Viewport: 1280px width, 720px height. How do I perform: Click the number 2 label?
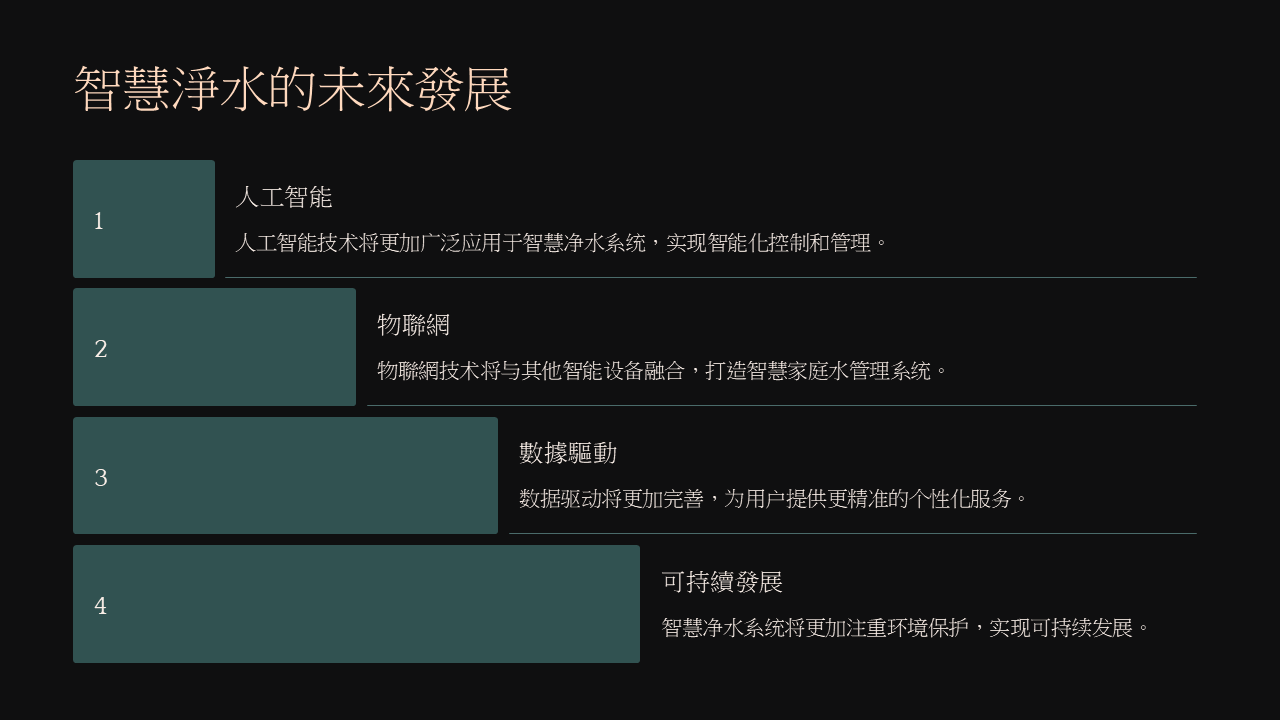coord(101,349)
